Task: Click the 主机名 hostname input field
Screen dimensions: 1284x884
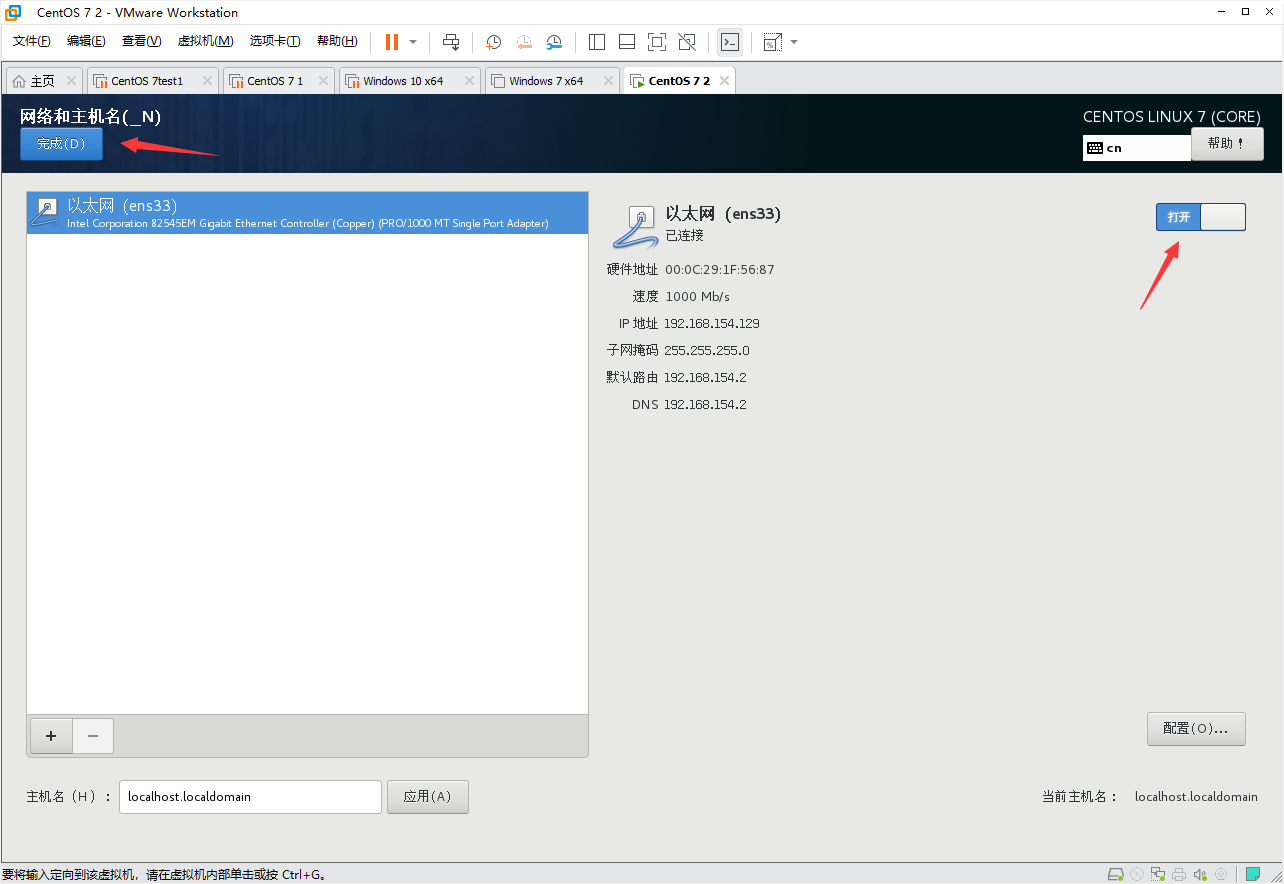Action: tap(250, 797)
